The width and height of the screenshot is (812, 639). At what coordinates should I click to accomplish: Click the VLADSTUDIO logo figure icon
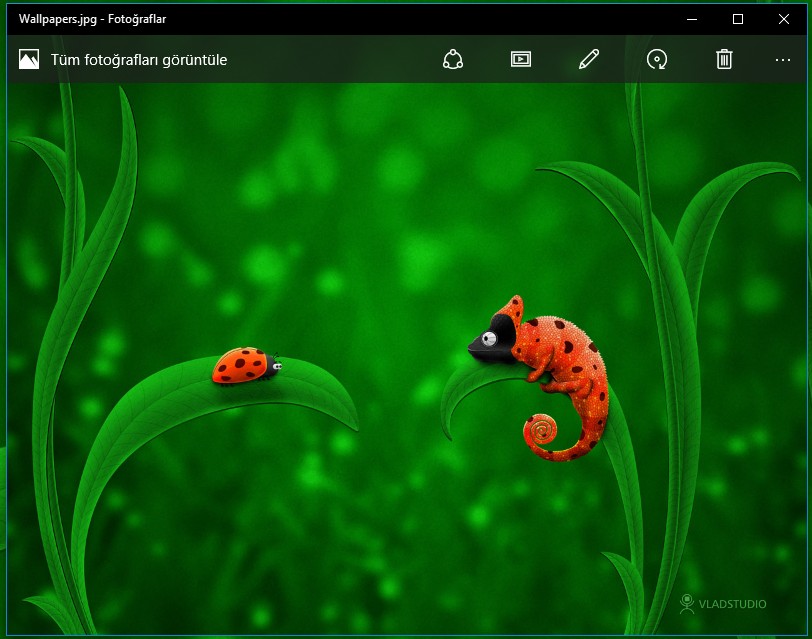pos(687,603)
